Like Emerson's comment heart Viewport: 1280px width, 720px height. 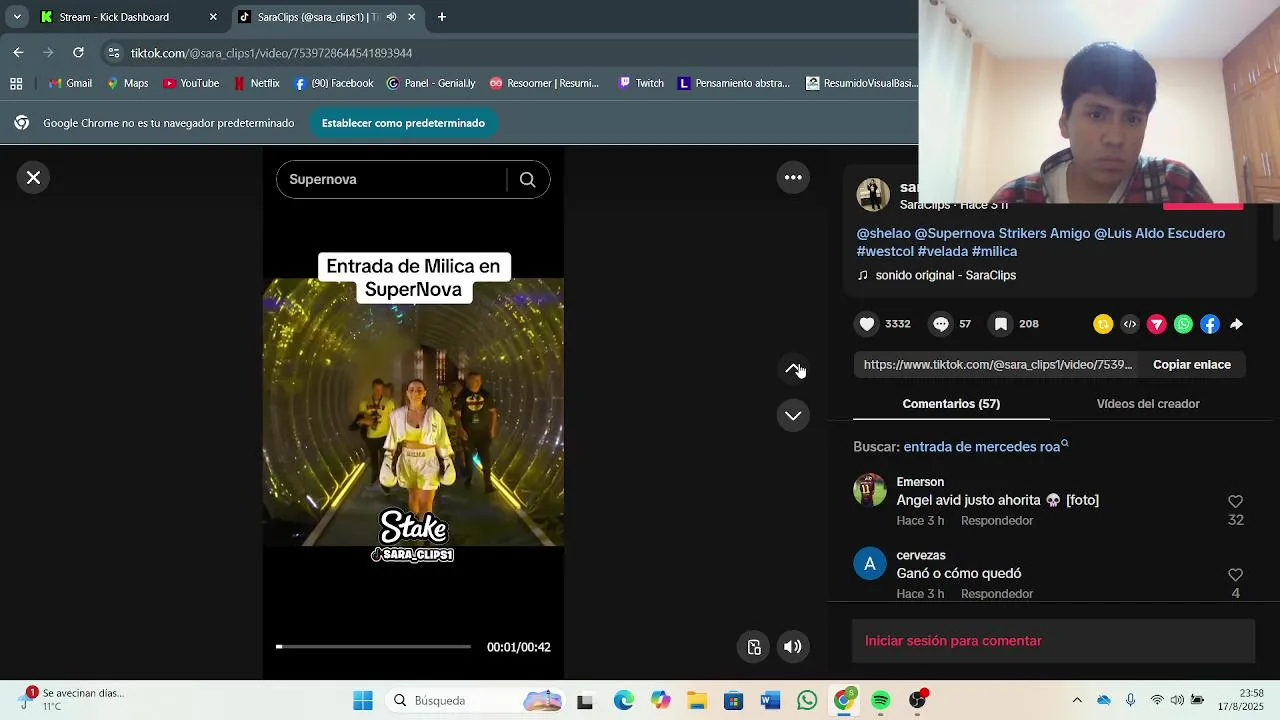click(x=1235, y=502)
